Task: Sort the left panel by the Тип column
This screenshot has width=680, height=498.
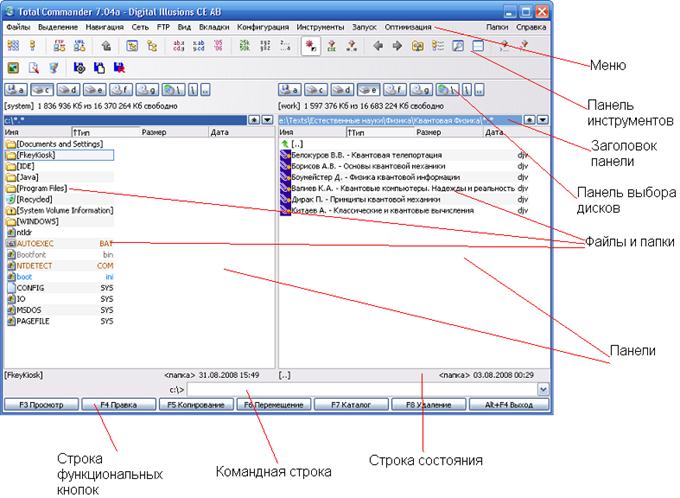Action: pos(105,132)
